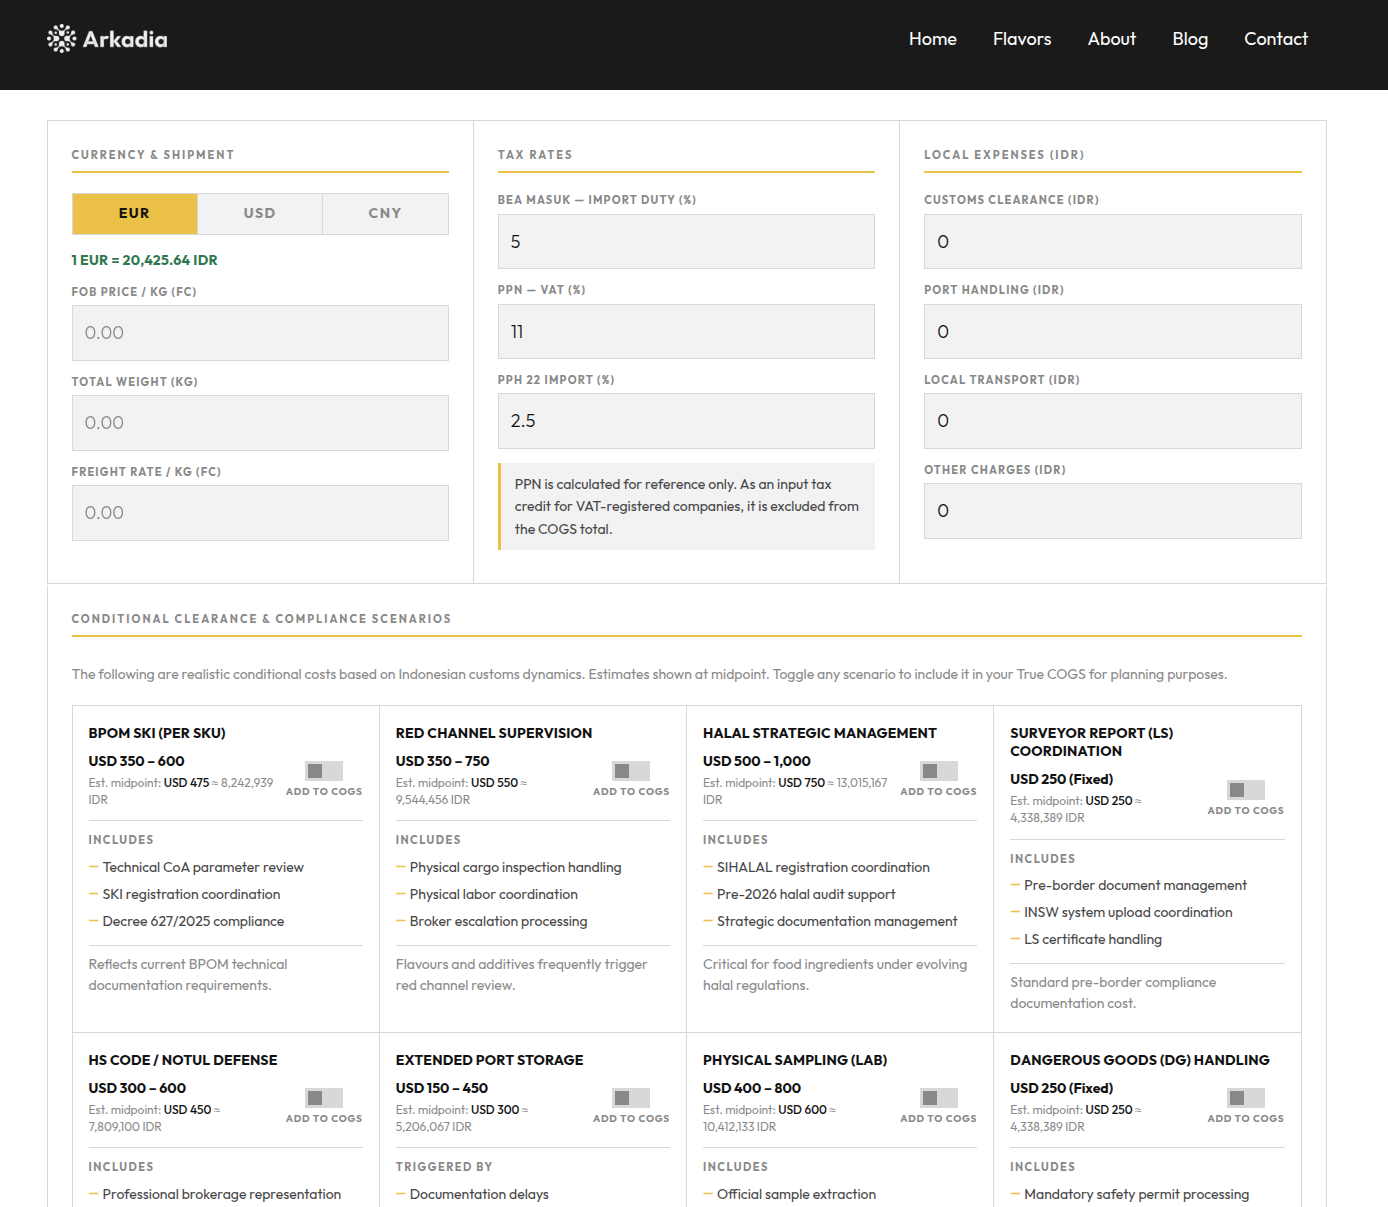This screenshot has width=1388, height=1207.
Task: Click 'Technical CoA parameter review' item
Action: tap(203, 867)
